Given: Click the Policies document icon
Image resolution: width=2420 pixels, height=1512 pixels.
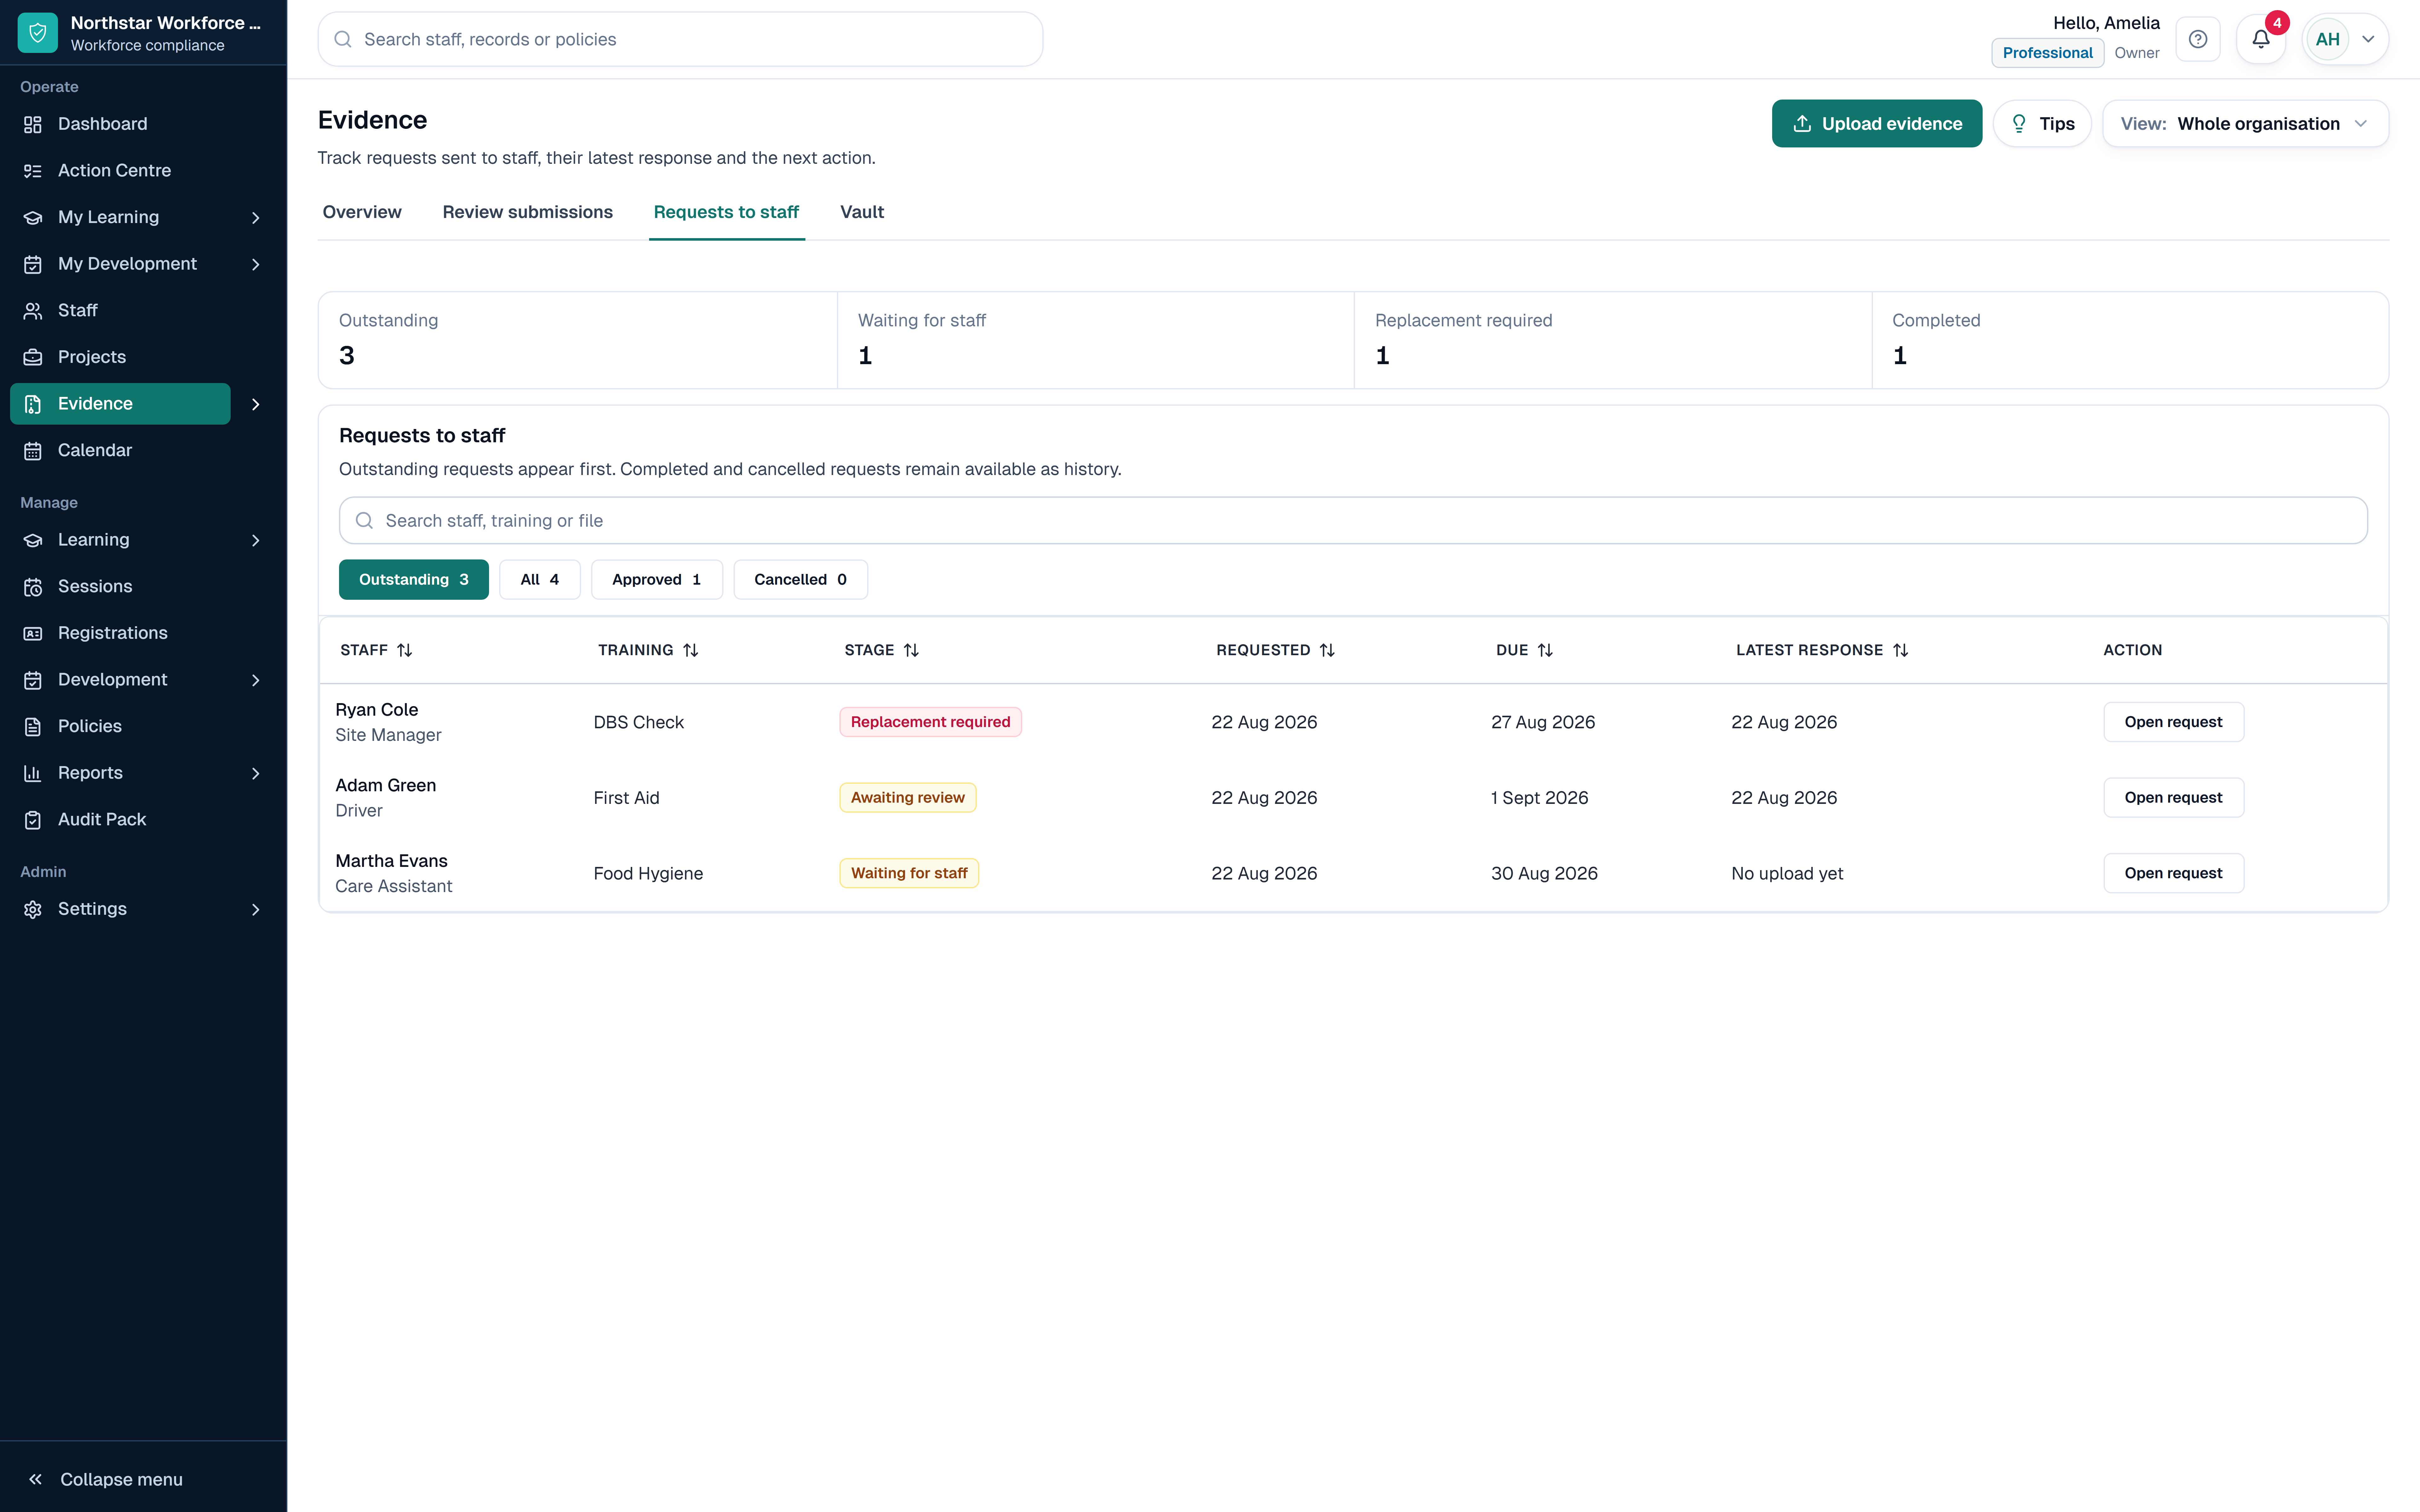Looking at the screenshot, I should (33, 727).
